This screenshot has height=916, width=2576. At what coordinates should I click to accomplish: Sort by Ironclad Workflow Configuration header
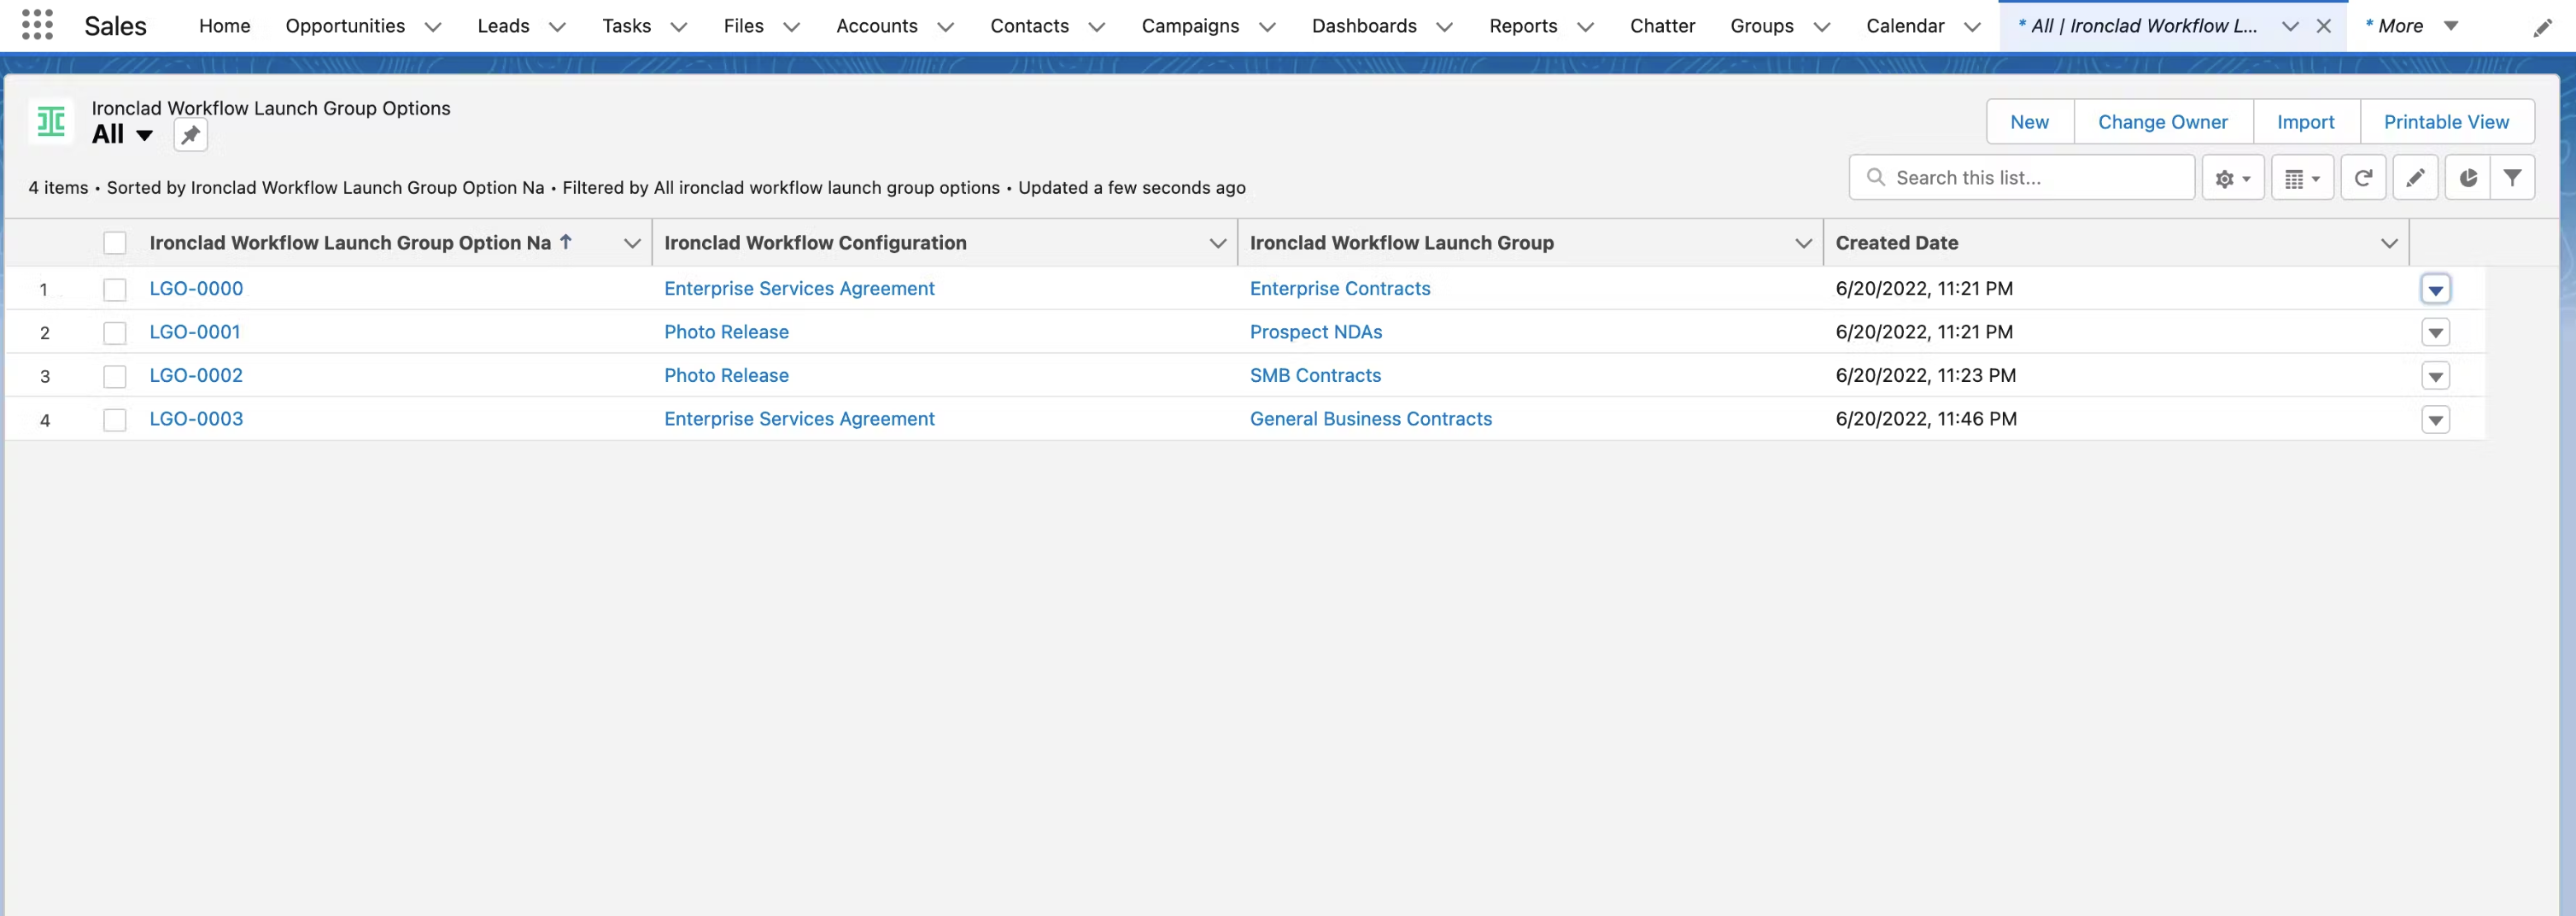click(815, 243)
